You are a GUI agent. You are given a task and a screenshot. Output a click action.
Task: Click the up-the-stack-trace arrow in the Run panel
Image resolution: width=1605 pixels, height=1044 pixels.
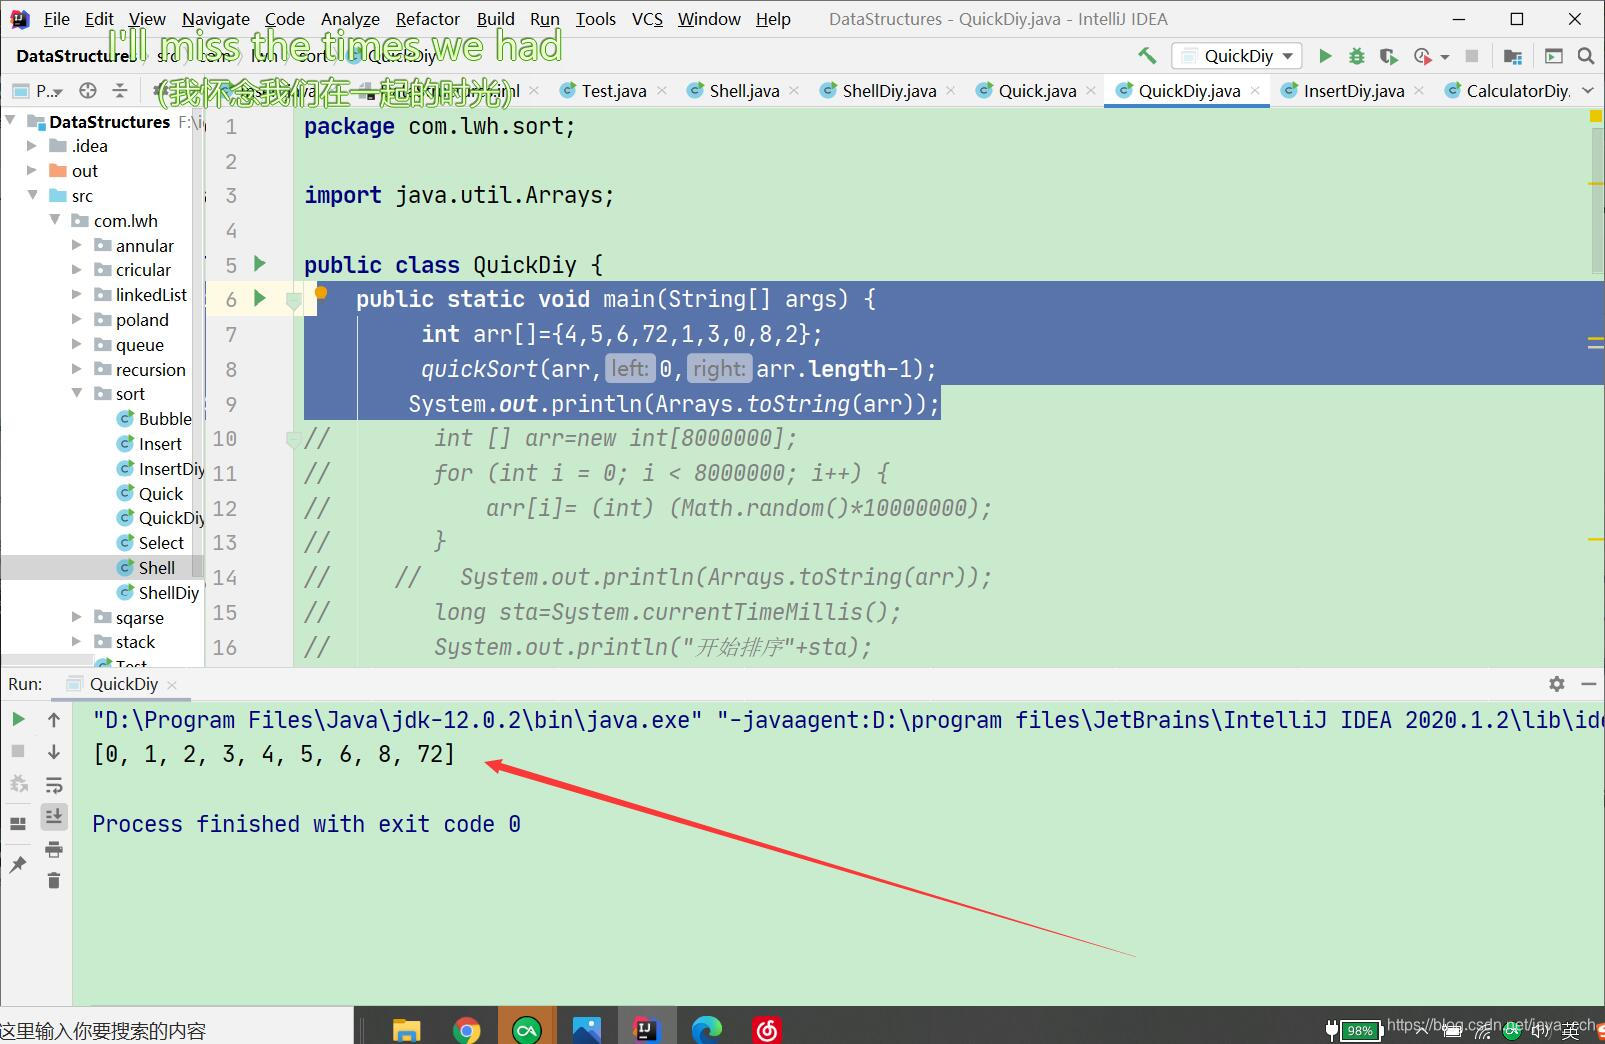coord(54,719)
